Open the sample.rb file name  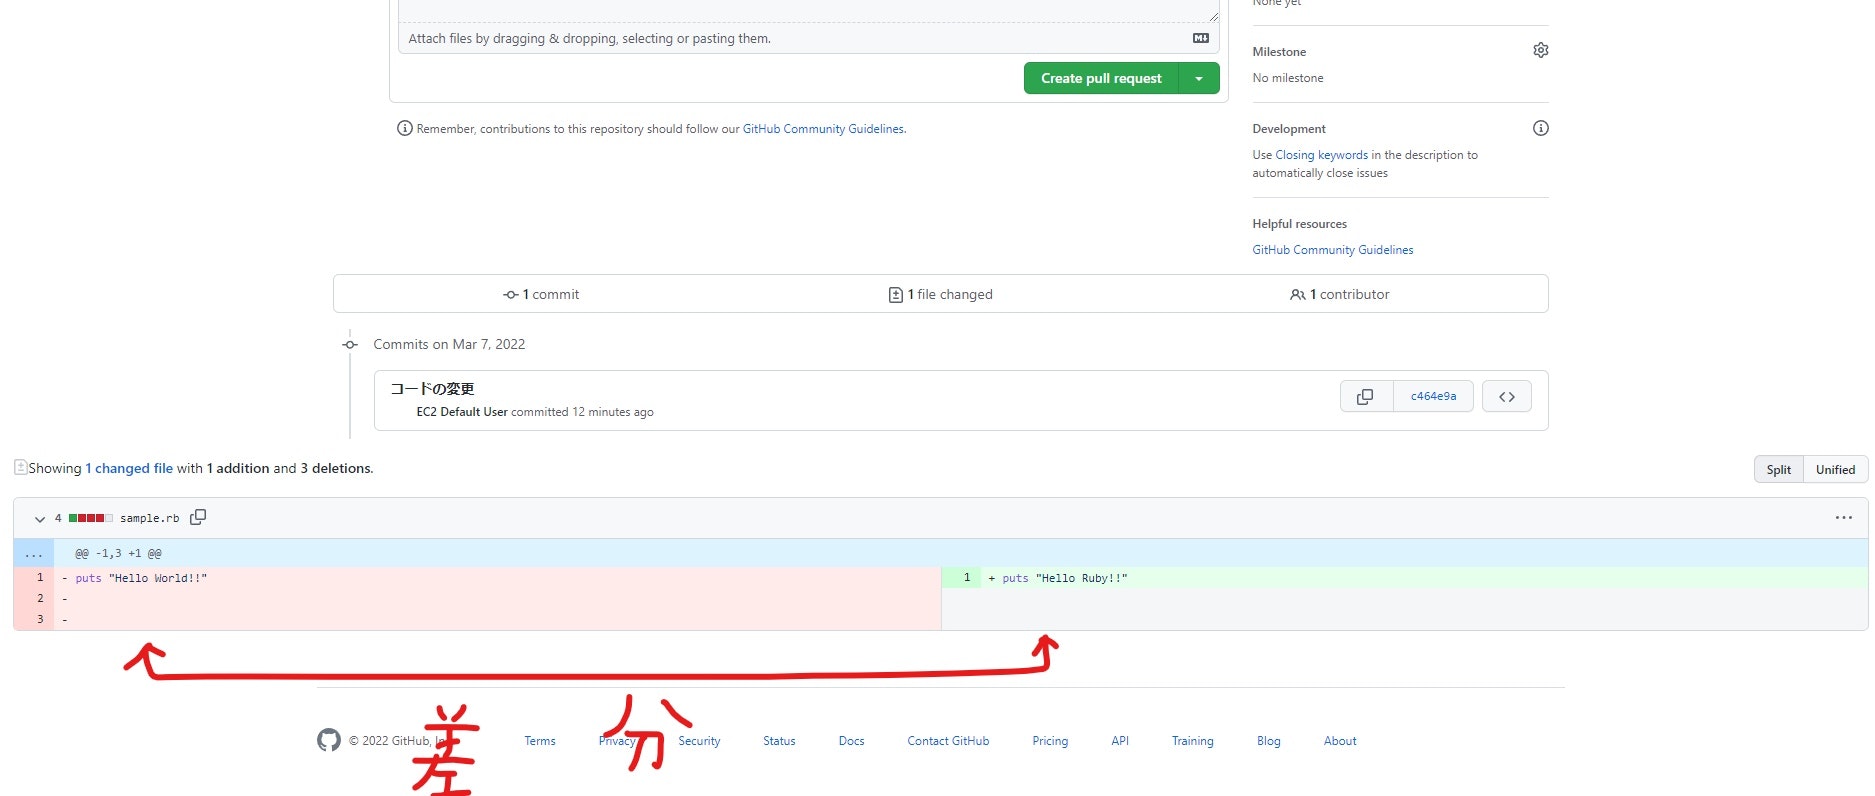tap(150, 518)
